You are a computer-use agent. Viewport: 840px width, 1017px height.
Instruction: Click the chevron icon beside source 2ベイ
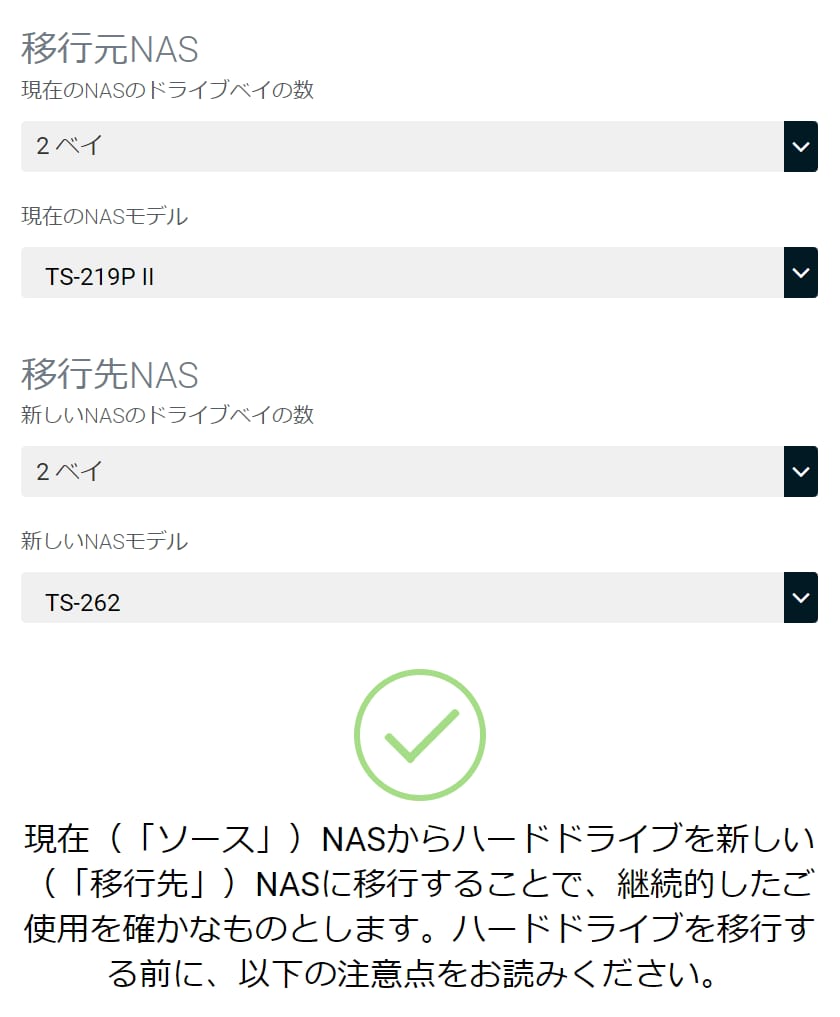(x=800, y=146)
